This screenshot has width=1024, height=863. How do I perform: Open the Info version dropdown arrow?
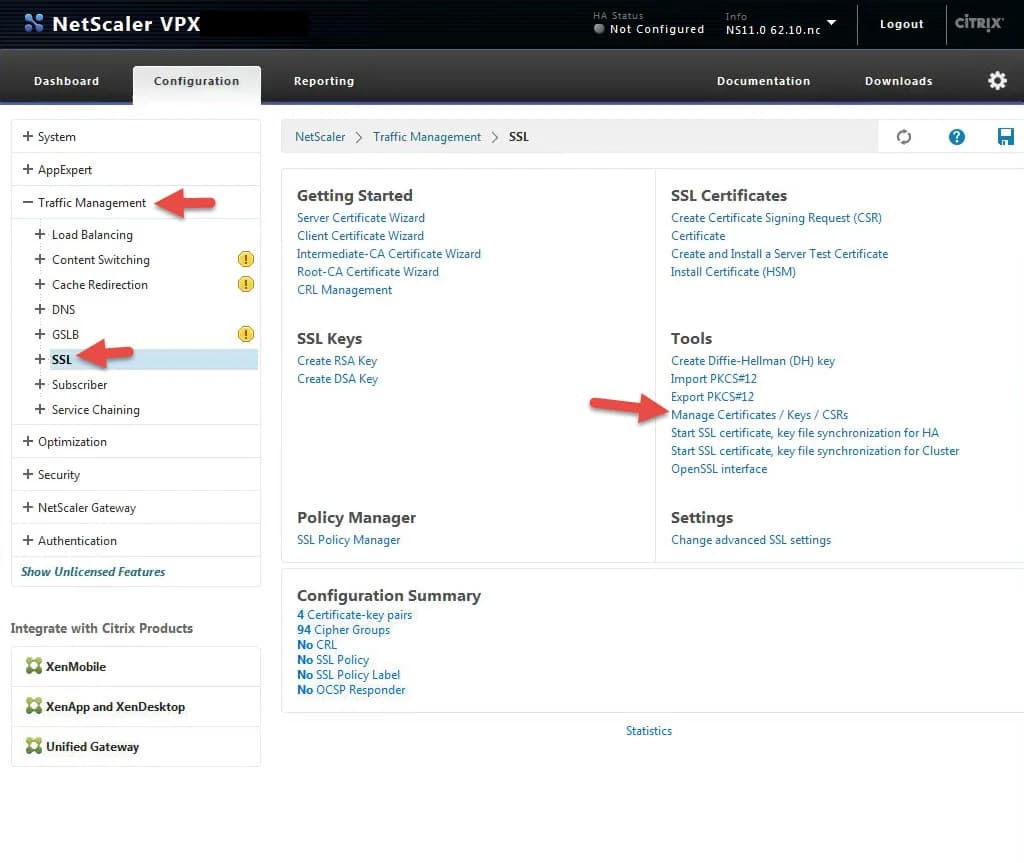pyautogui.click(x=831, y=22)
